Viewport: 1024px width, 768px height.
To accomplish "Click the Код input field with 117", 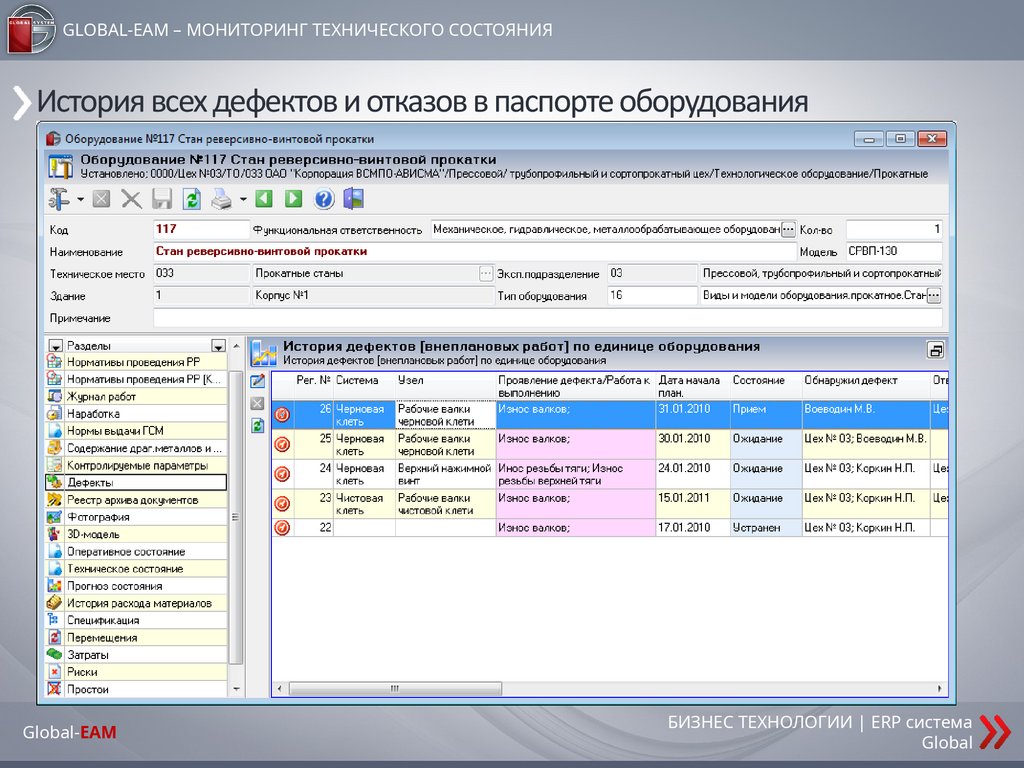I will pyautogui.click(x=201, y=229).
